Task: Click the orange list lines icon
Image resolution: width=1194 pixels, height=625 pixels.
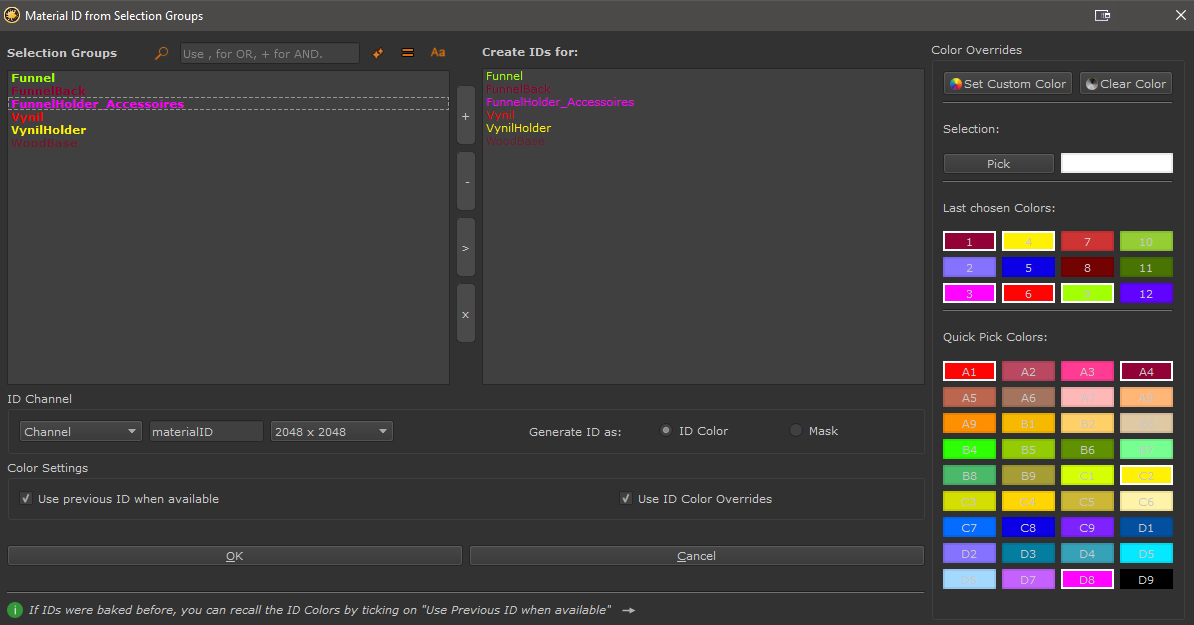Action: (x=408, y=54)
